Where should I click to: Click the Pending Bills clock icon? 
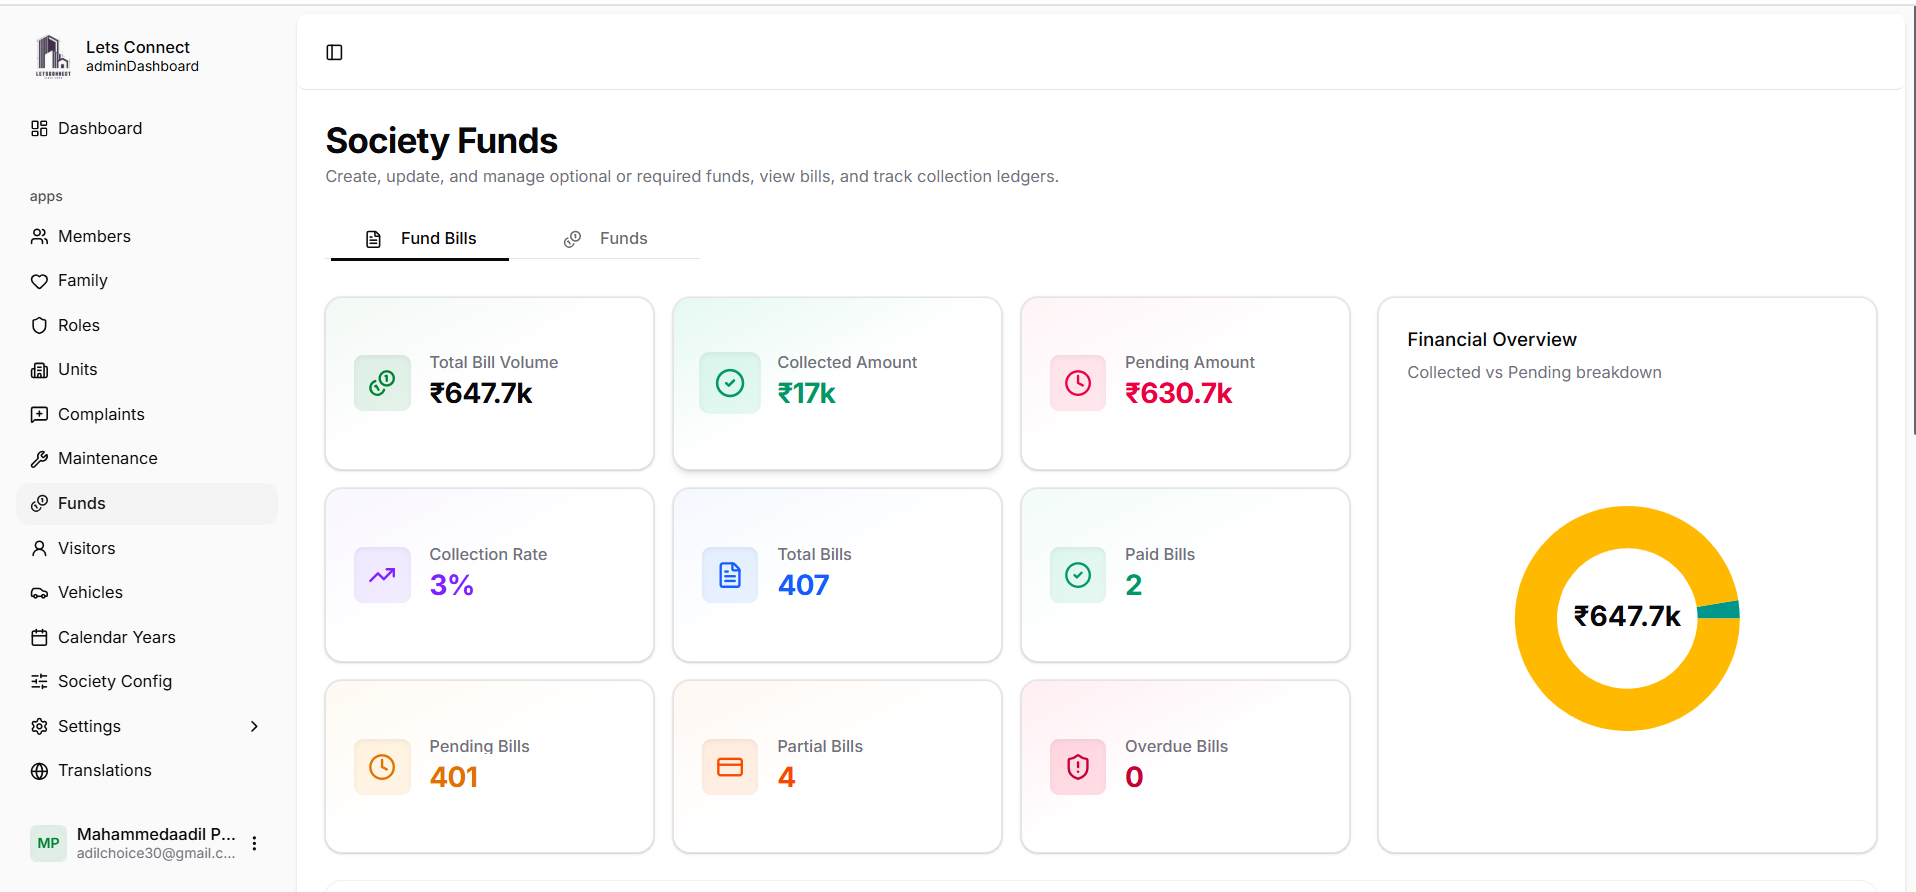pyautogui.click(x=382, y=767)
